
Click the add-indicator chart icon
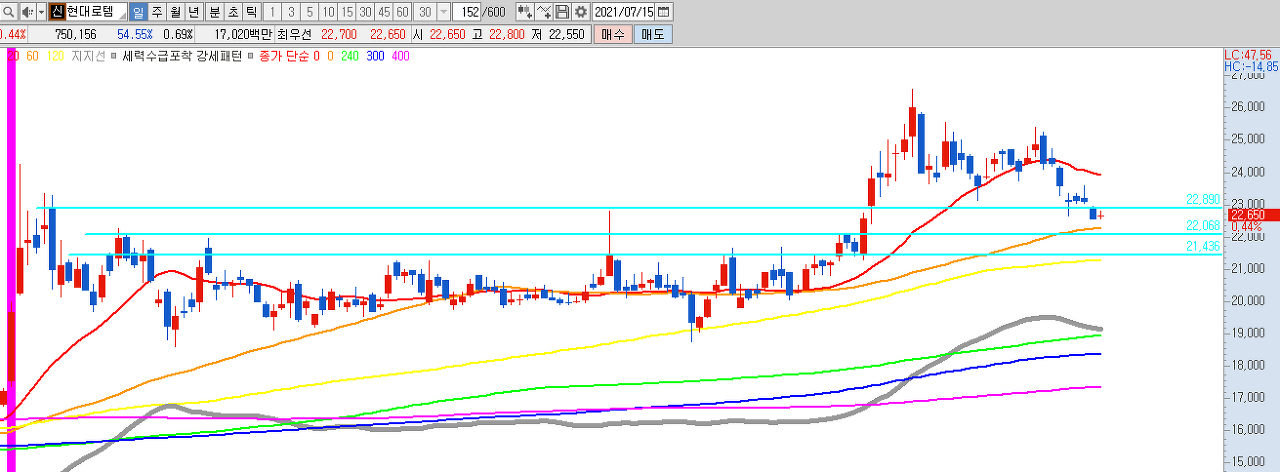(x=524, y=12)
